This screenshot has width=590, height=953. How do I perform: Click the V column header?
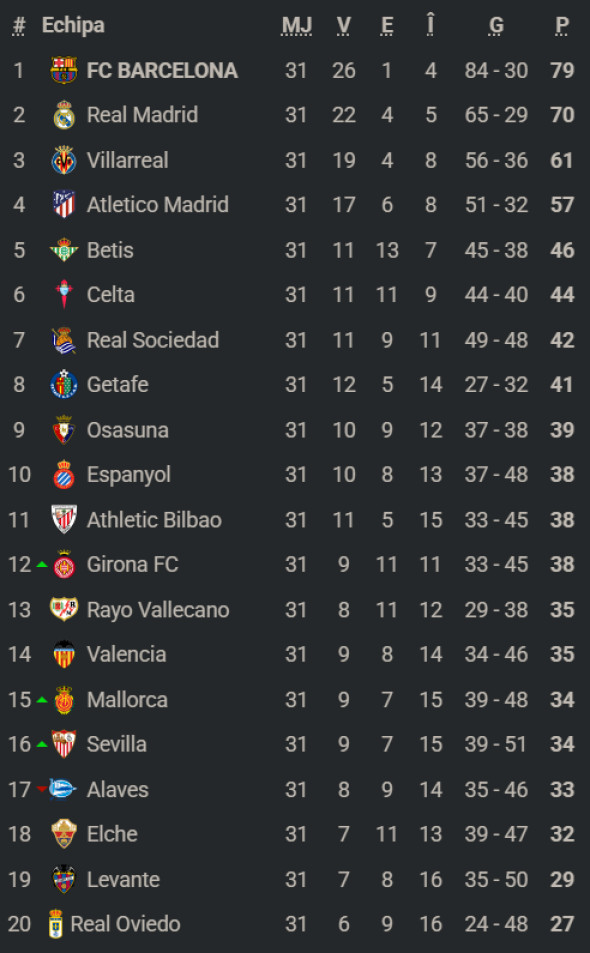coord(344,25)
